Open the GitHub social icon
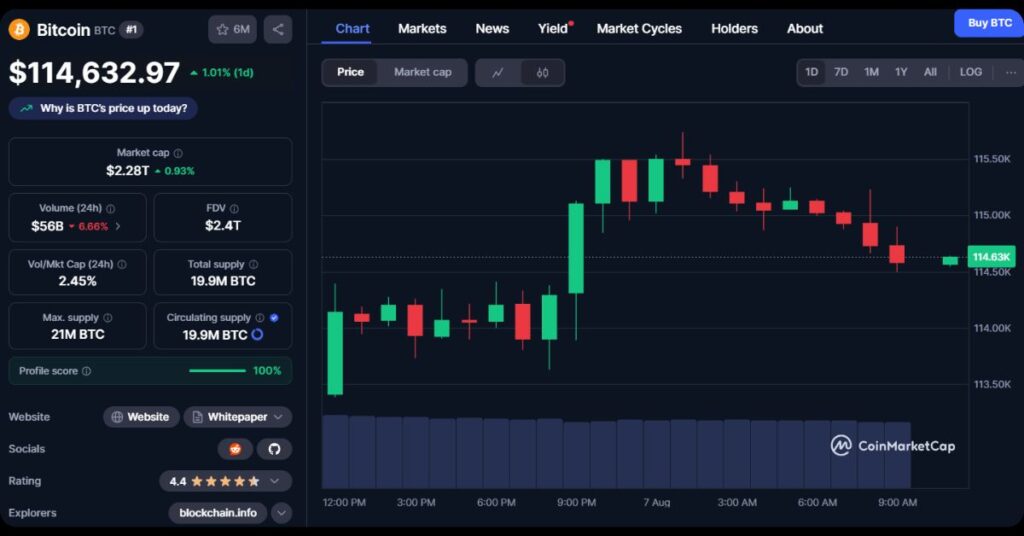The width and height of the screenshot is (1024, 536). tap(274, 449)
